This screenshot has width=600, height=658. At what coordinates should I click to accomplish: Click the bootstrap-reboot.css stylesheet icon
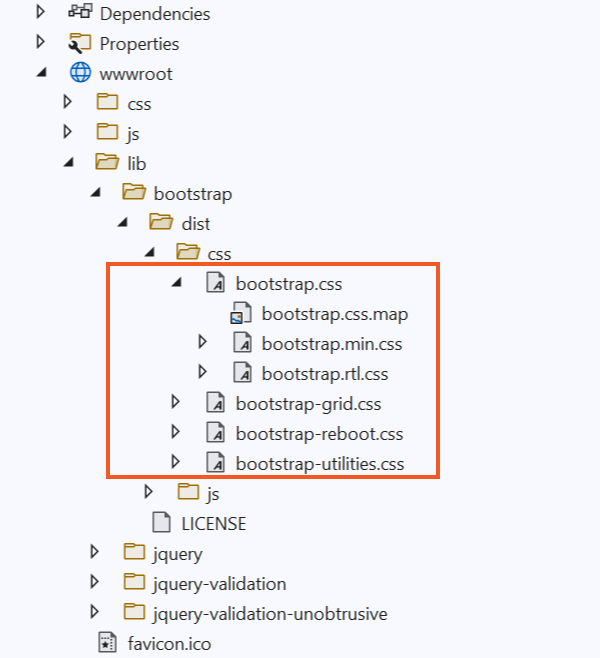coord(216,432)
